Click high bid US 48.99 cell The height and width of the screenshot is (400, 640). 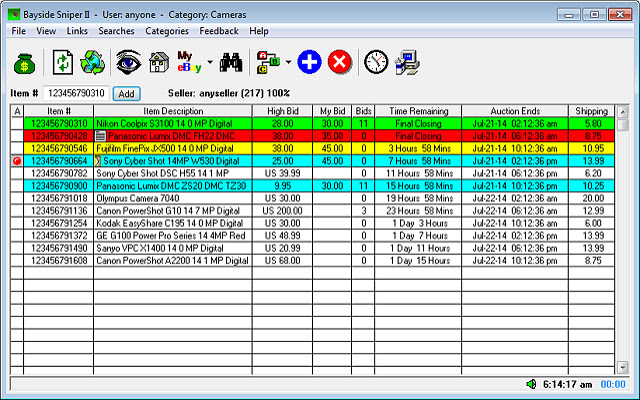point(282,236)
